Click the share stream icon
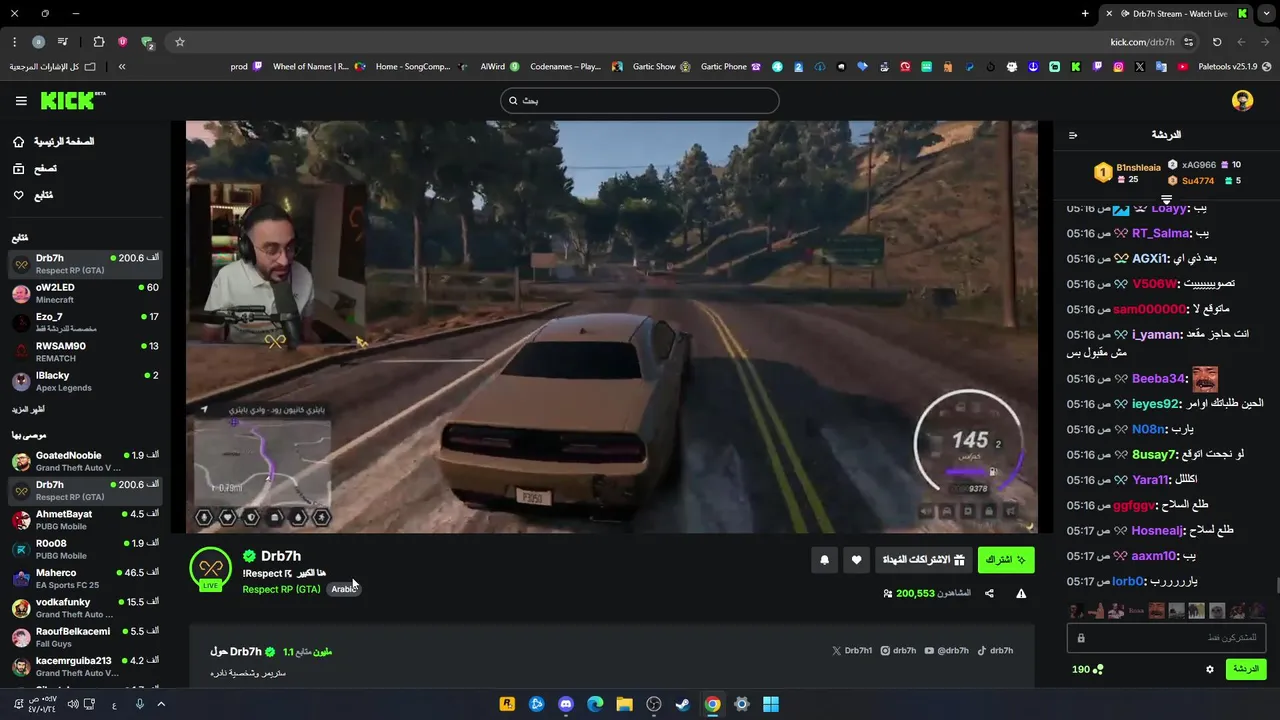The width and height of the screenshot is (1280, 720). 989,593
